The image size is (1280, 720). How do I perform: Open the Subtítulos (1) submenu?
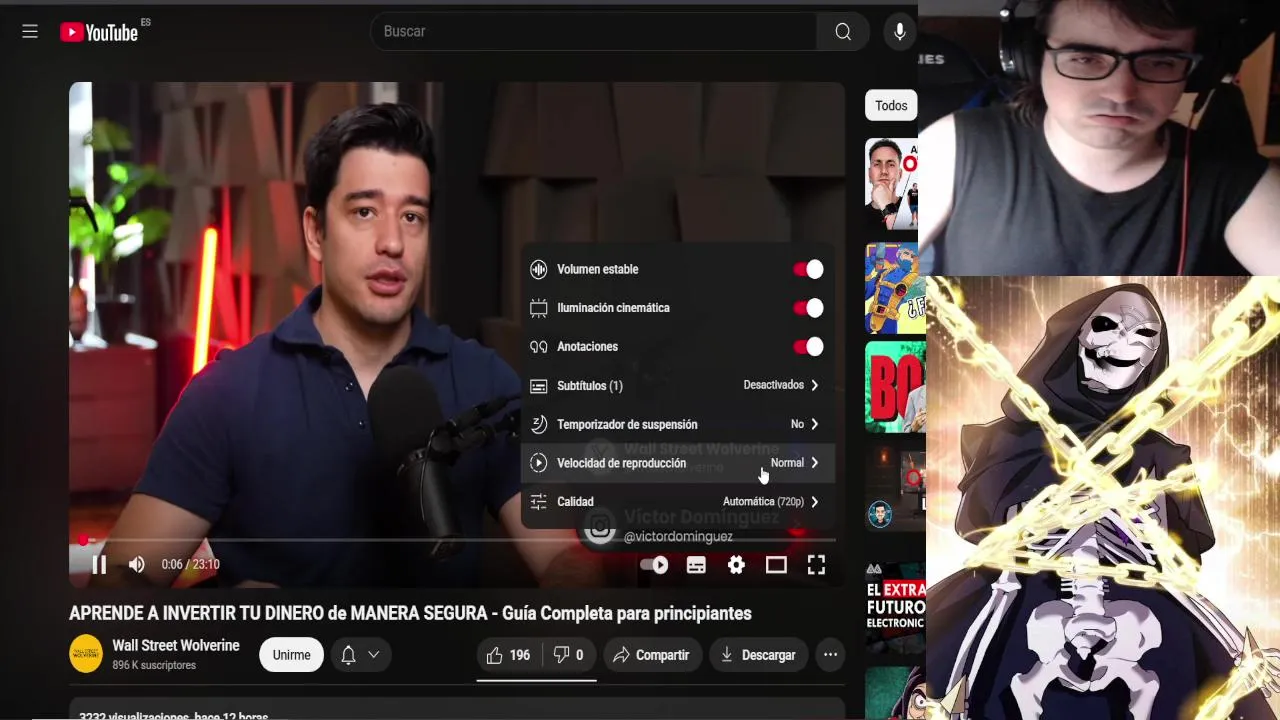point(677,386)
